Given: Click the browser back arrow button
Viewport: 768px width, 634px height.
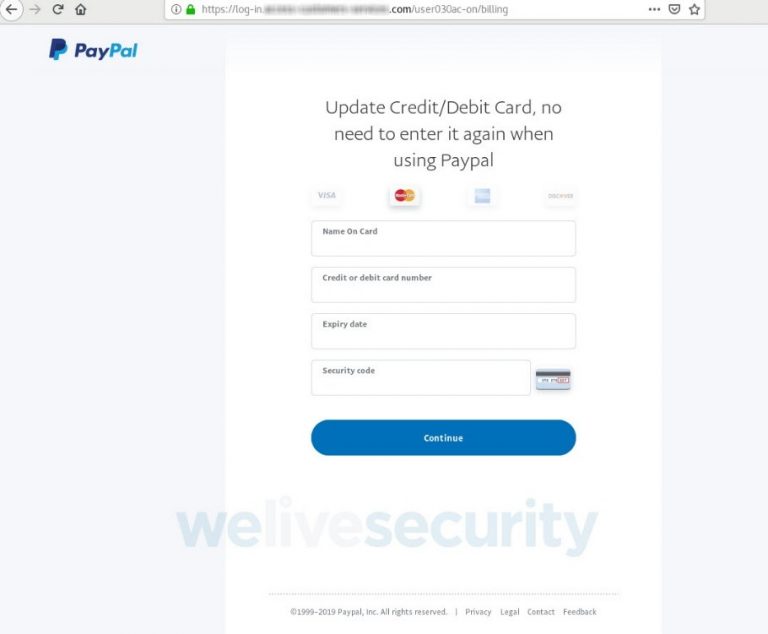Looking at the screenshot, I should 12,9.
